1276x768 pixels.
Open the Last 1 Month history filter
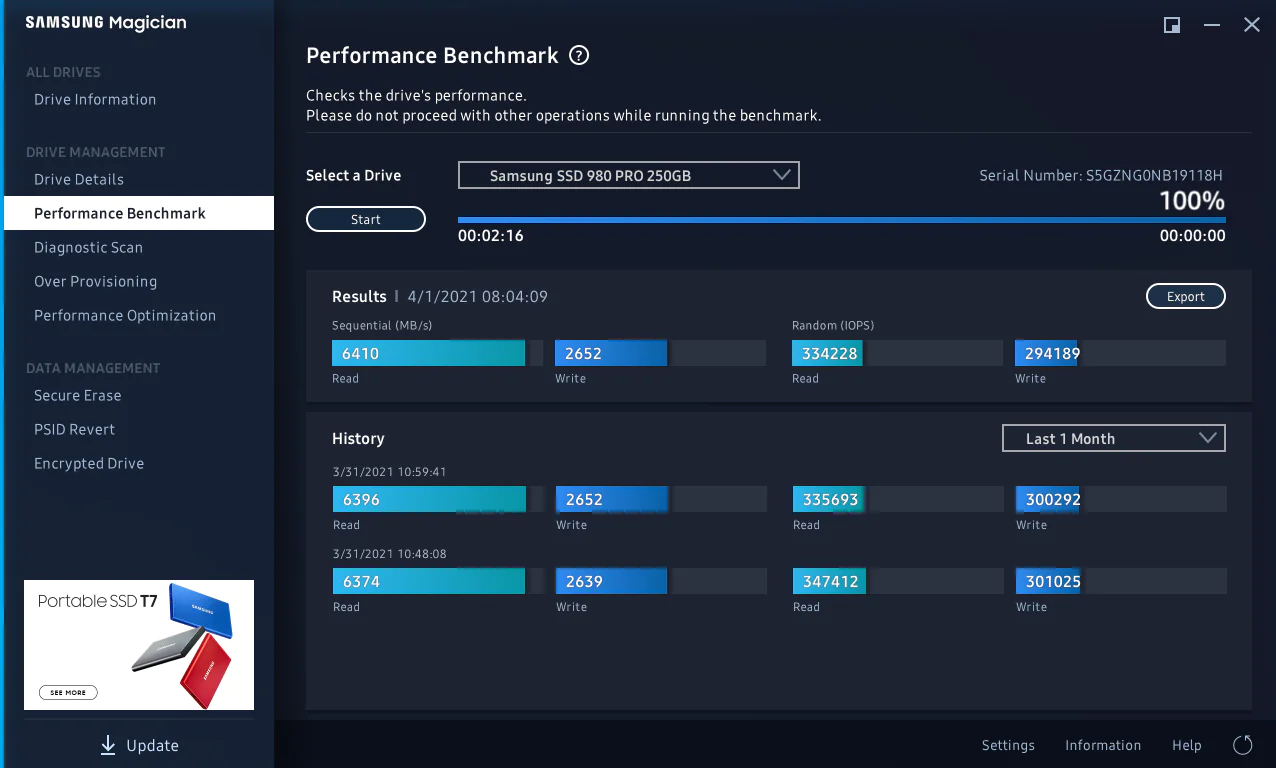click(1113, 439)
